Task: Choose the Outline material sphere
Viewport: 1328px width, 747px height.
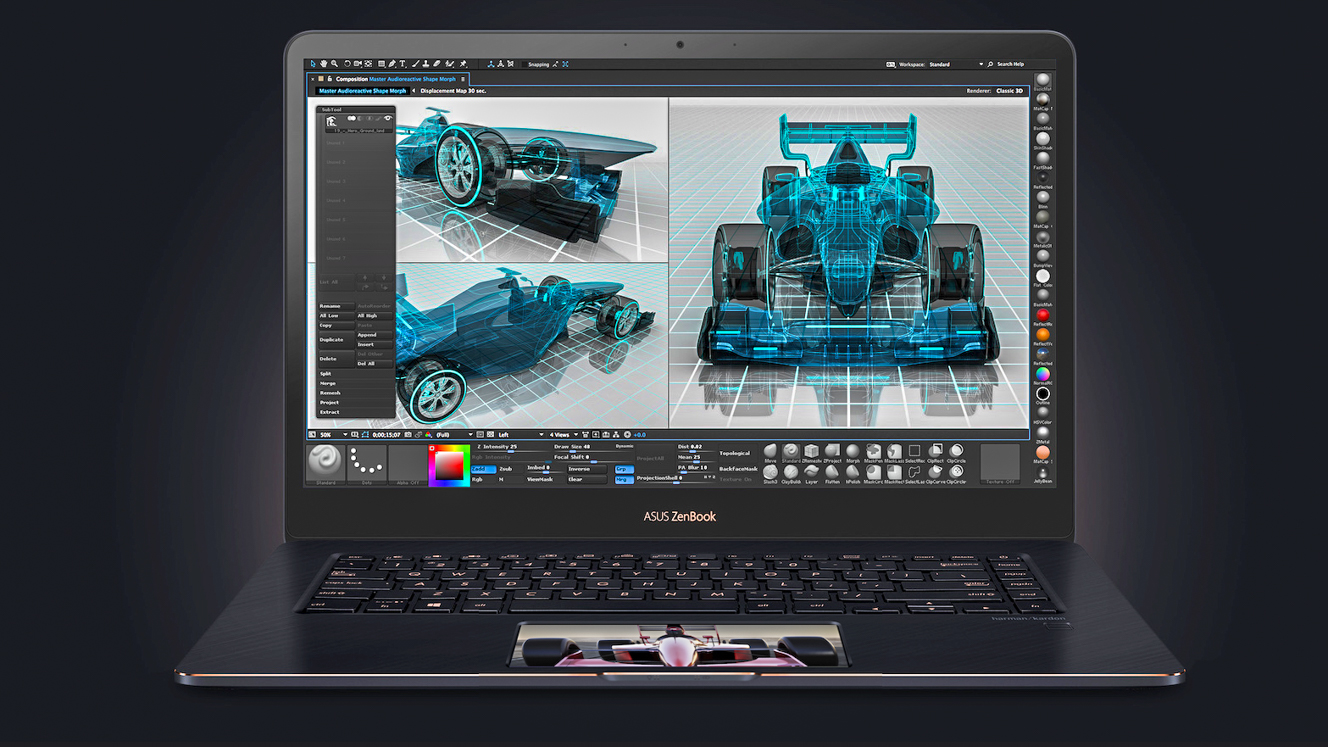Action: point(1043,394)
